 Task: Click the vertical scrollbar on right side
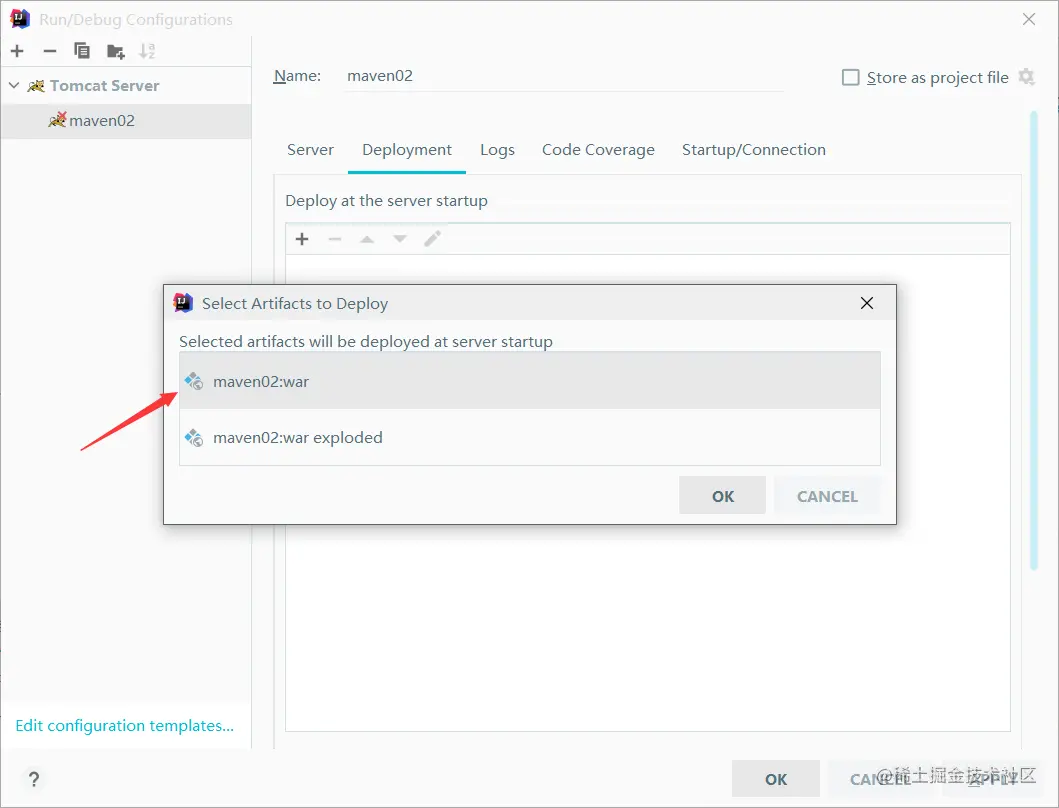pyautogui.click(x=1033, y=341)
